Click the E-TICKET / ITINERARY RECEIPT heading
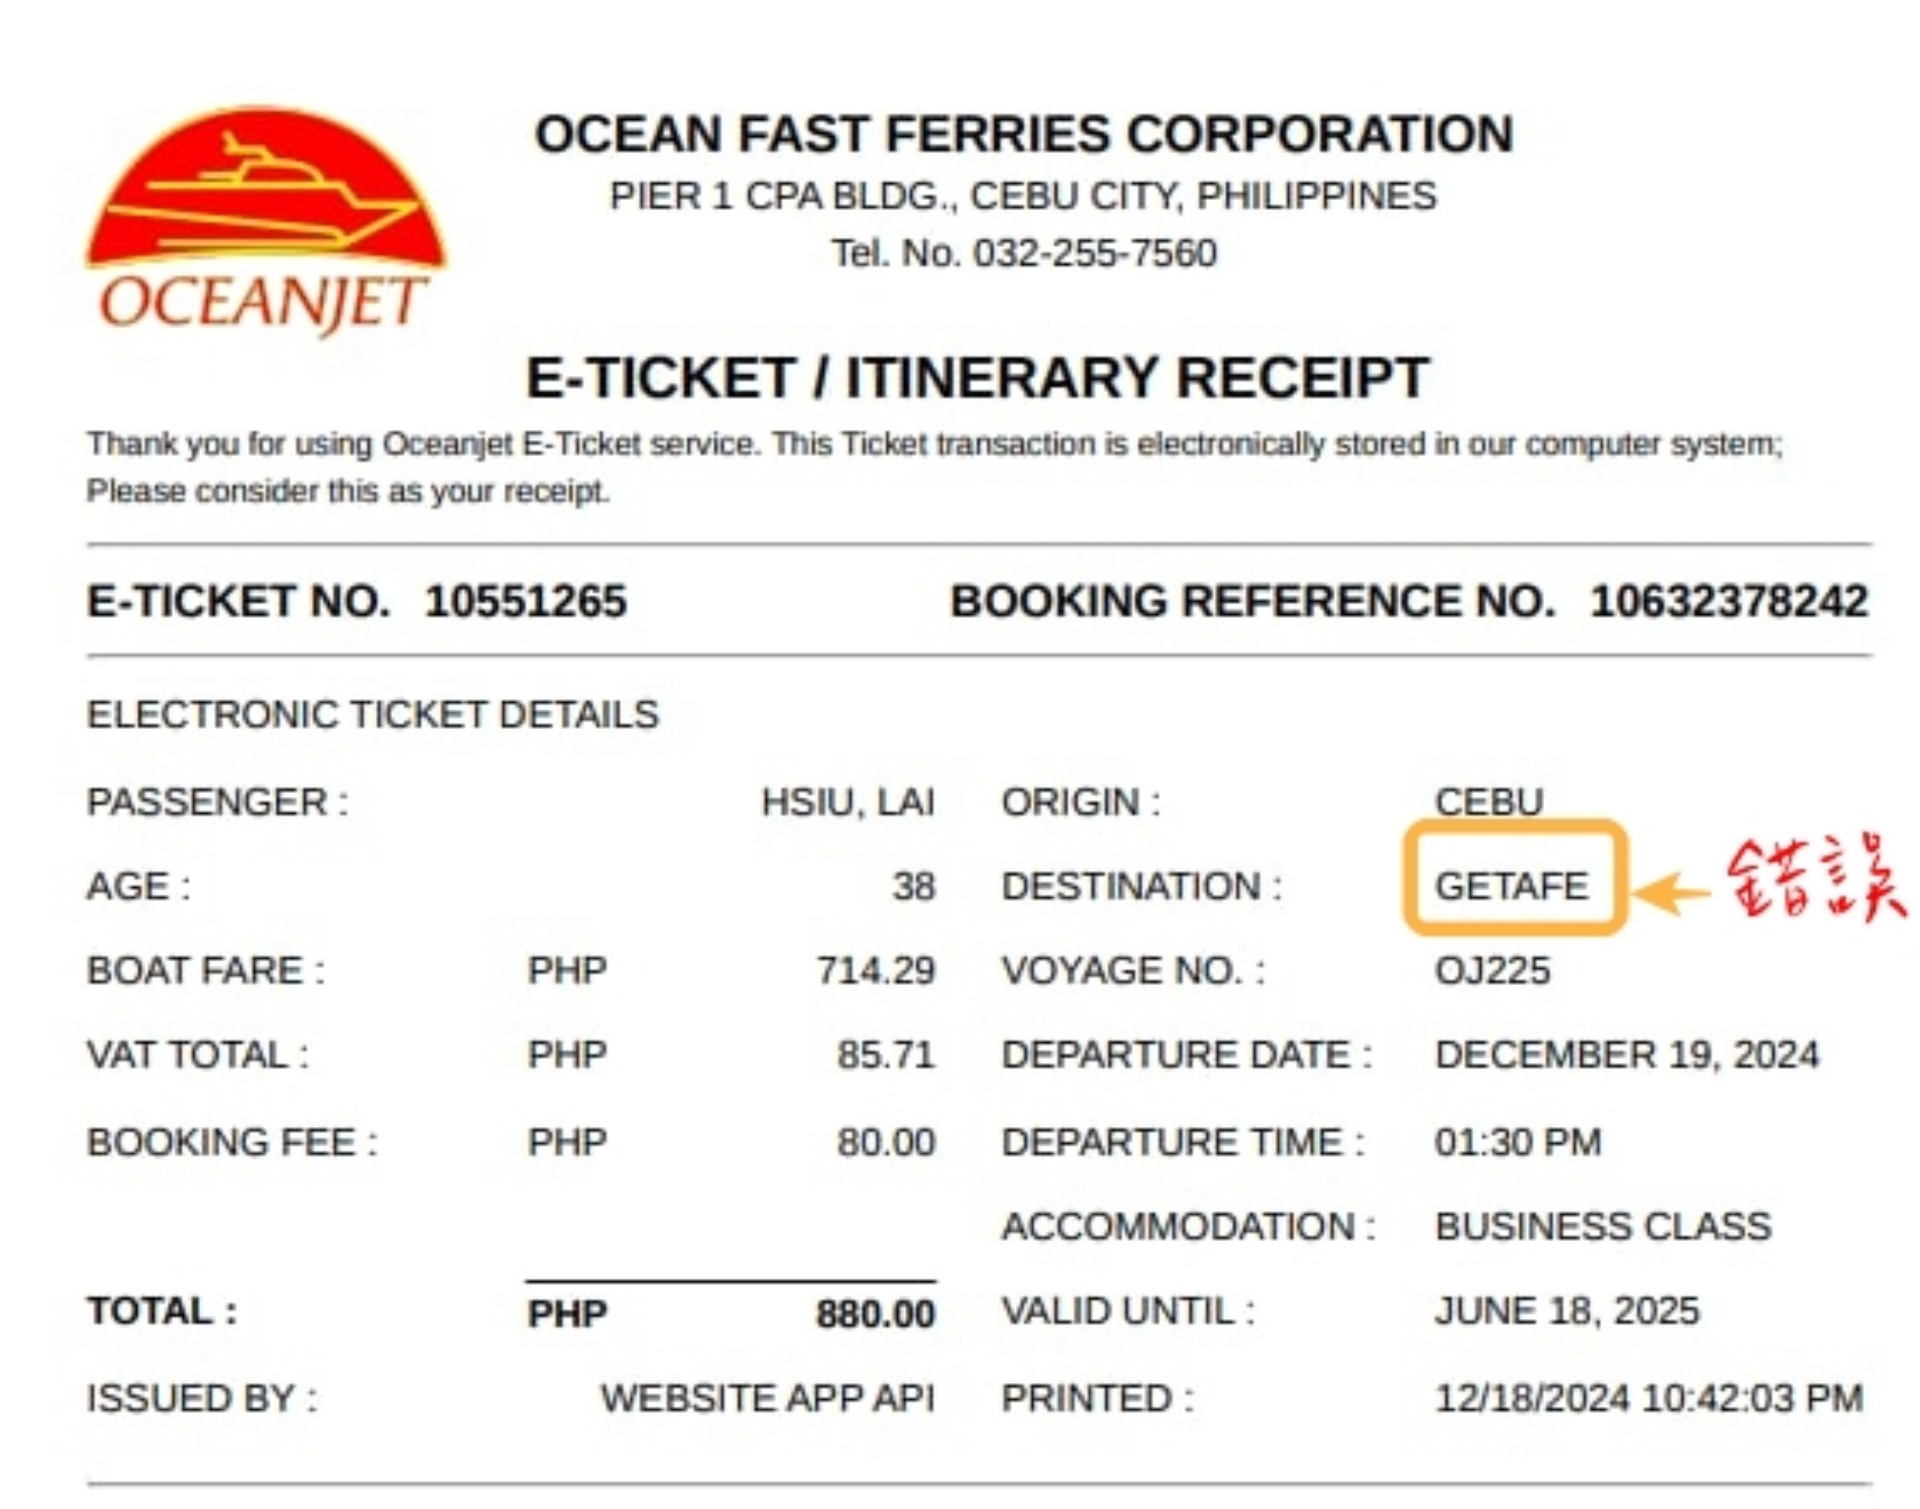Screen dimensions: 1920x1509 tap(978, 378)
